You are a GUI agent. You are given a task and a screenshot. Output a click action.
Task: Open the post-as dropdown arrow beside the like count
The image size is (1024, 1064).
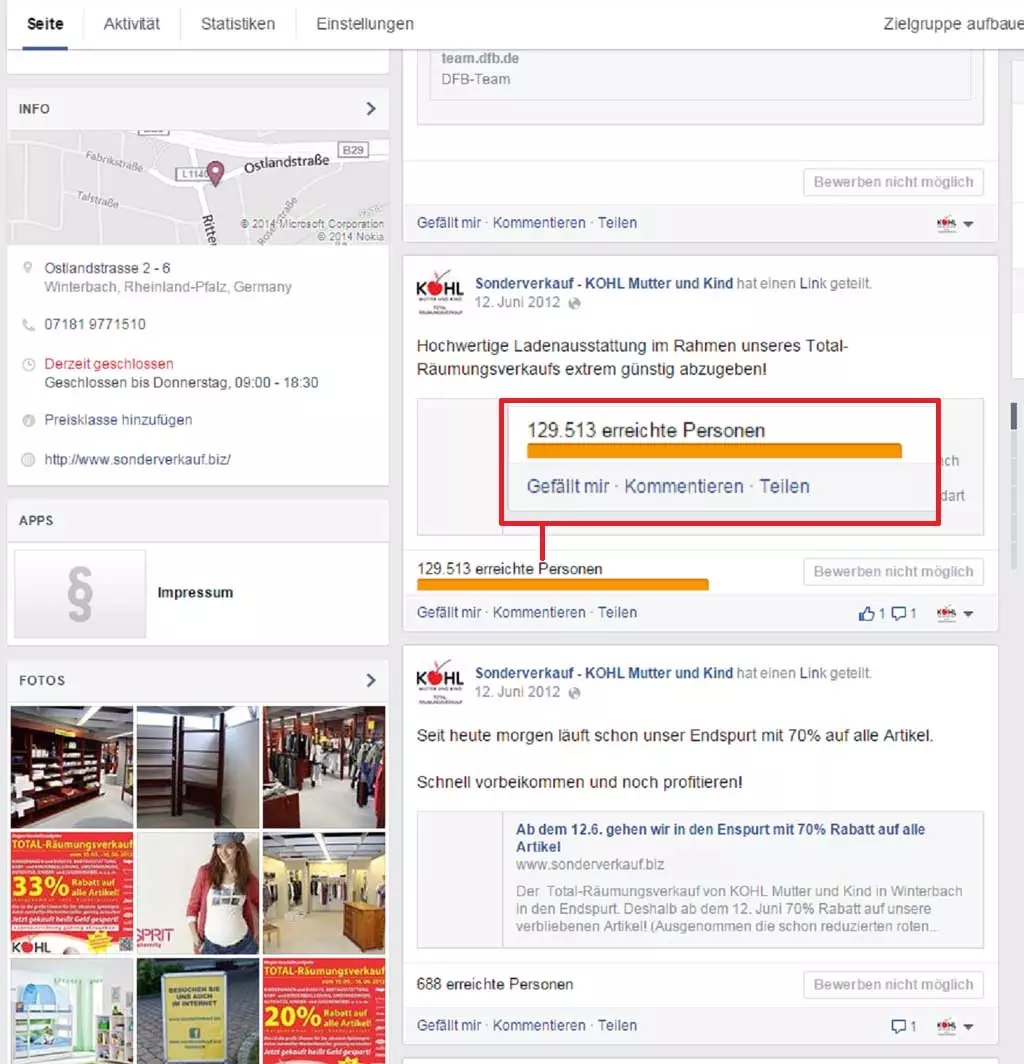(968, 613)
